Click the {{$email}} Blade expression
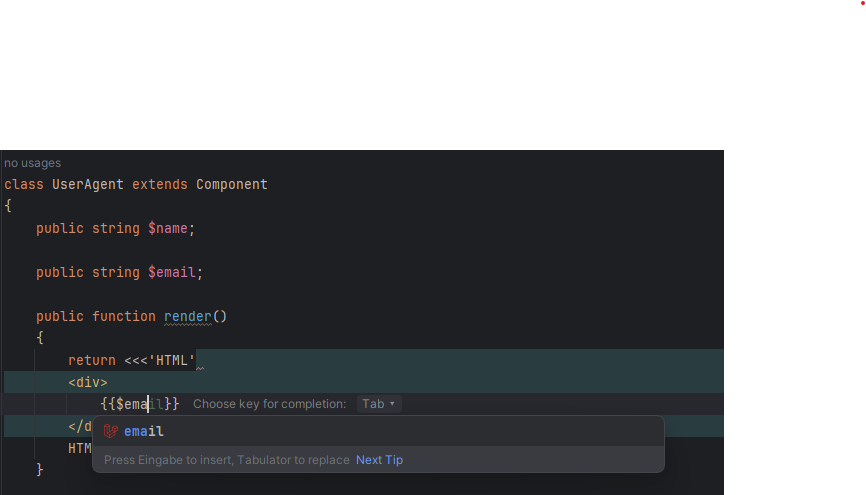866x495 pixels. click(140, 404)
